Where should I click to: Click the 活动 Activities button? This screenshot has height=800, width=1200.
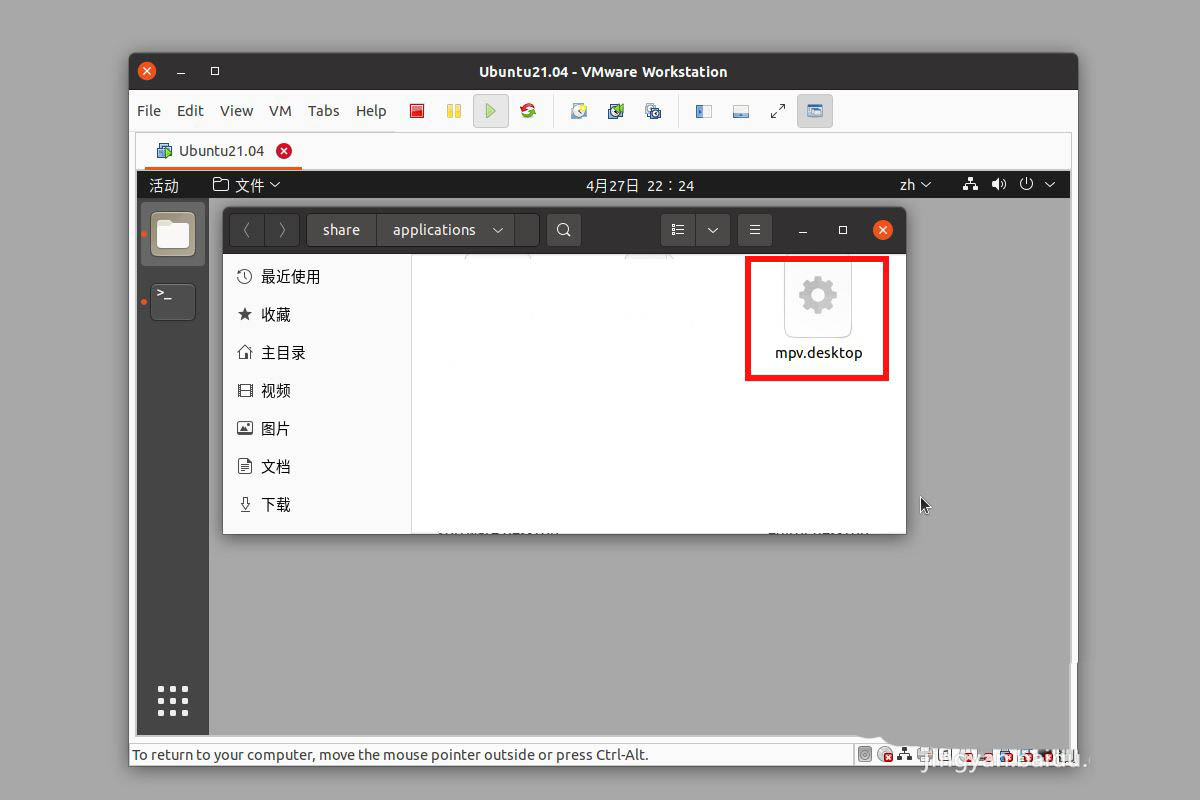coord(164,185)
